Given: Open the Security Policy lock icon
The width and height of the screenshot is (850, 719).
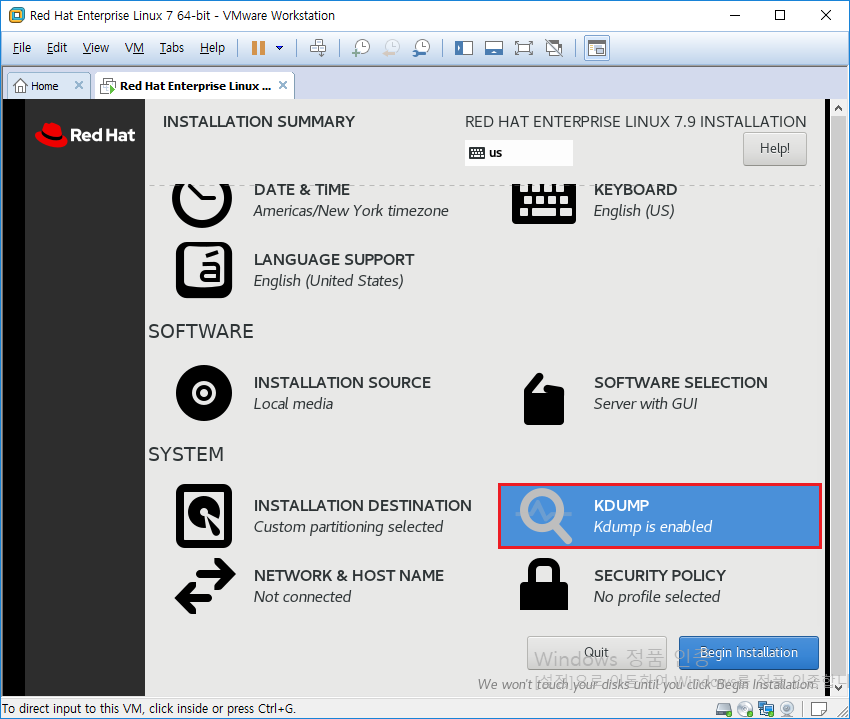Looking at the screenshot, I should (x=544, y=584).
